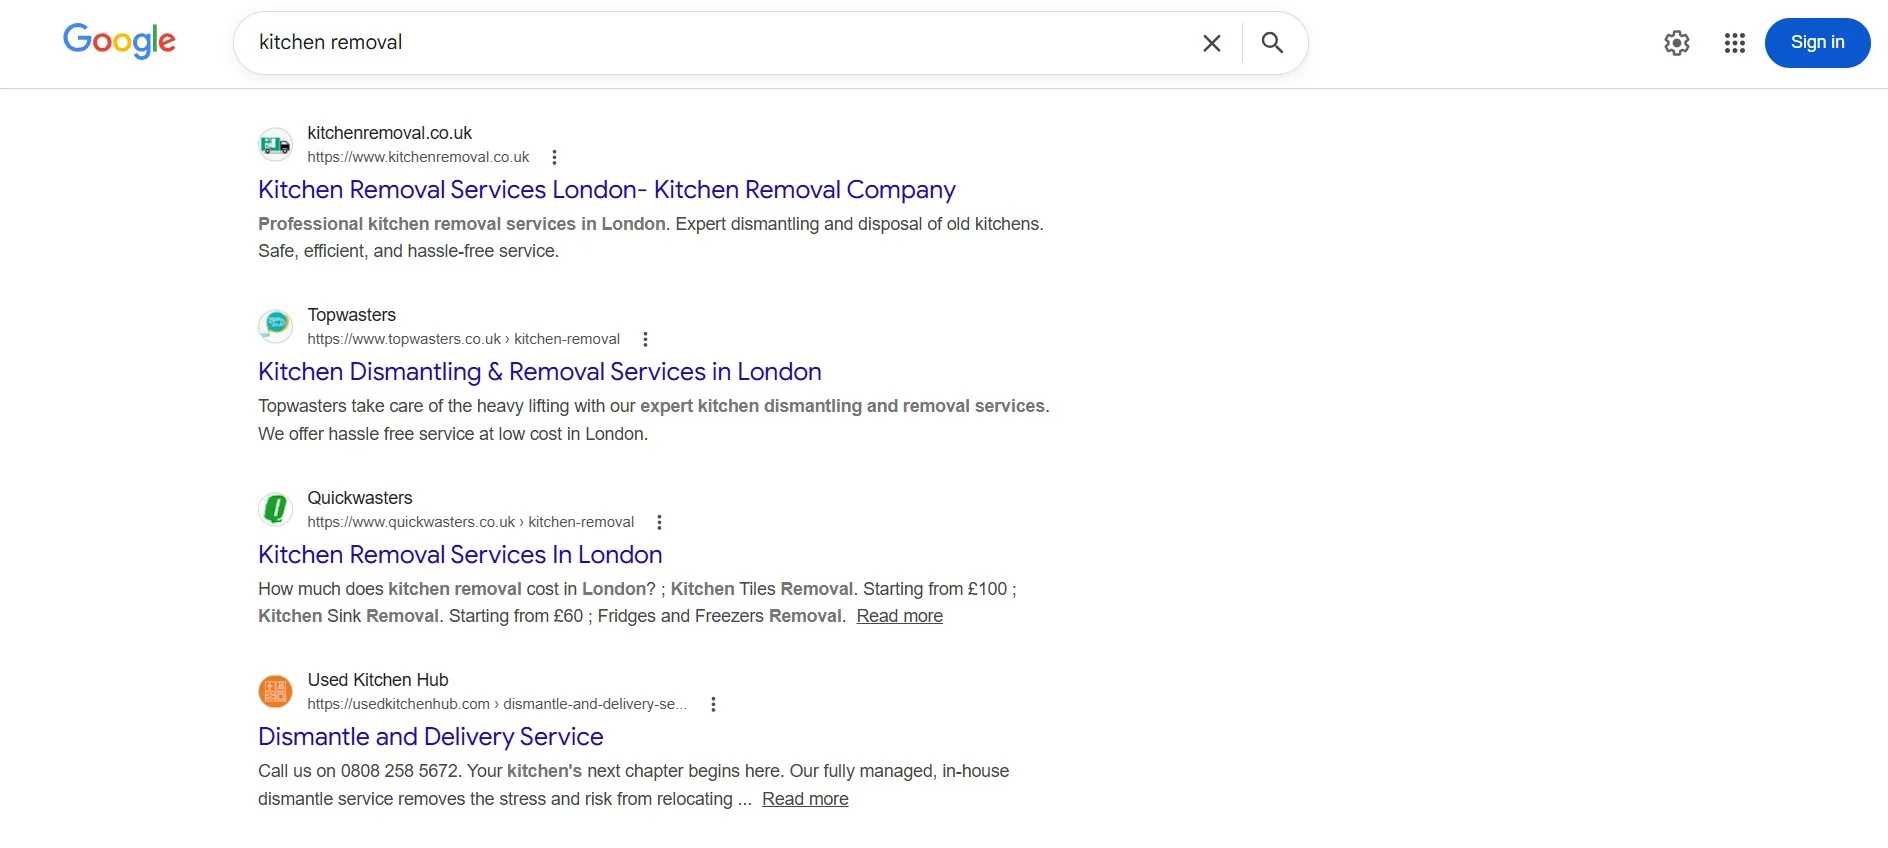Open the Settings gear icon
The image size is (1888, 848).
point(1677,43)
